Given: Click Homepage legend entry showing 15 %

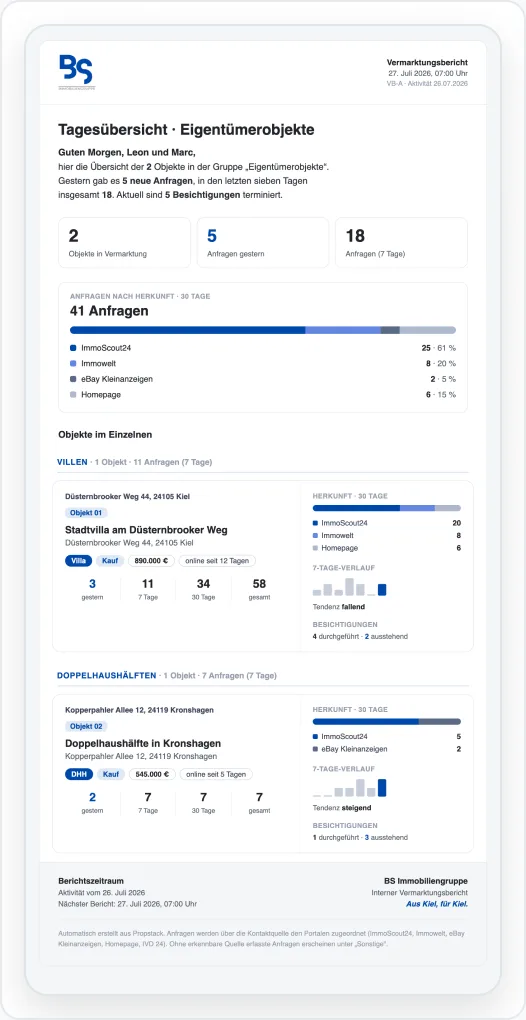Looking at the screenshot, I should (x=263, y=395).
